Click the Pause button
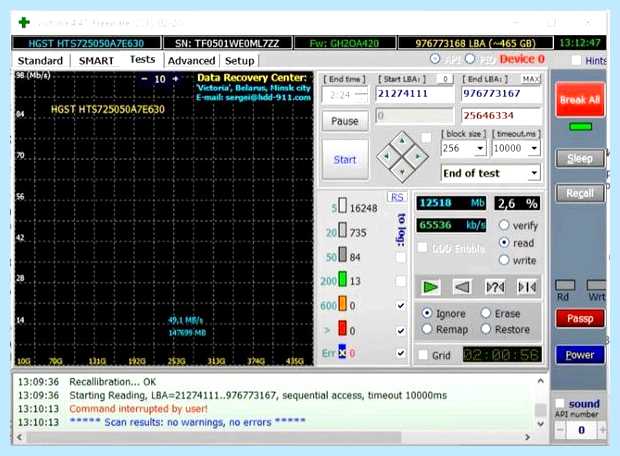This screenshot has height=456, width=620. (345, 121)
